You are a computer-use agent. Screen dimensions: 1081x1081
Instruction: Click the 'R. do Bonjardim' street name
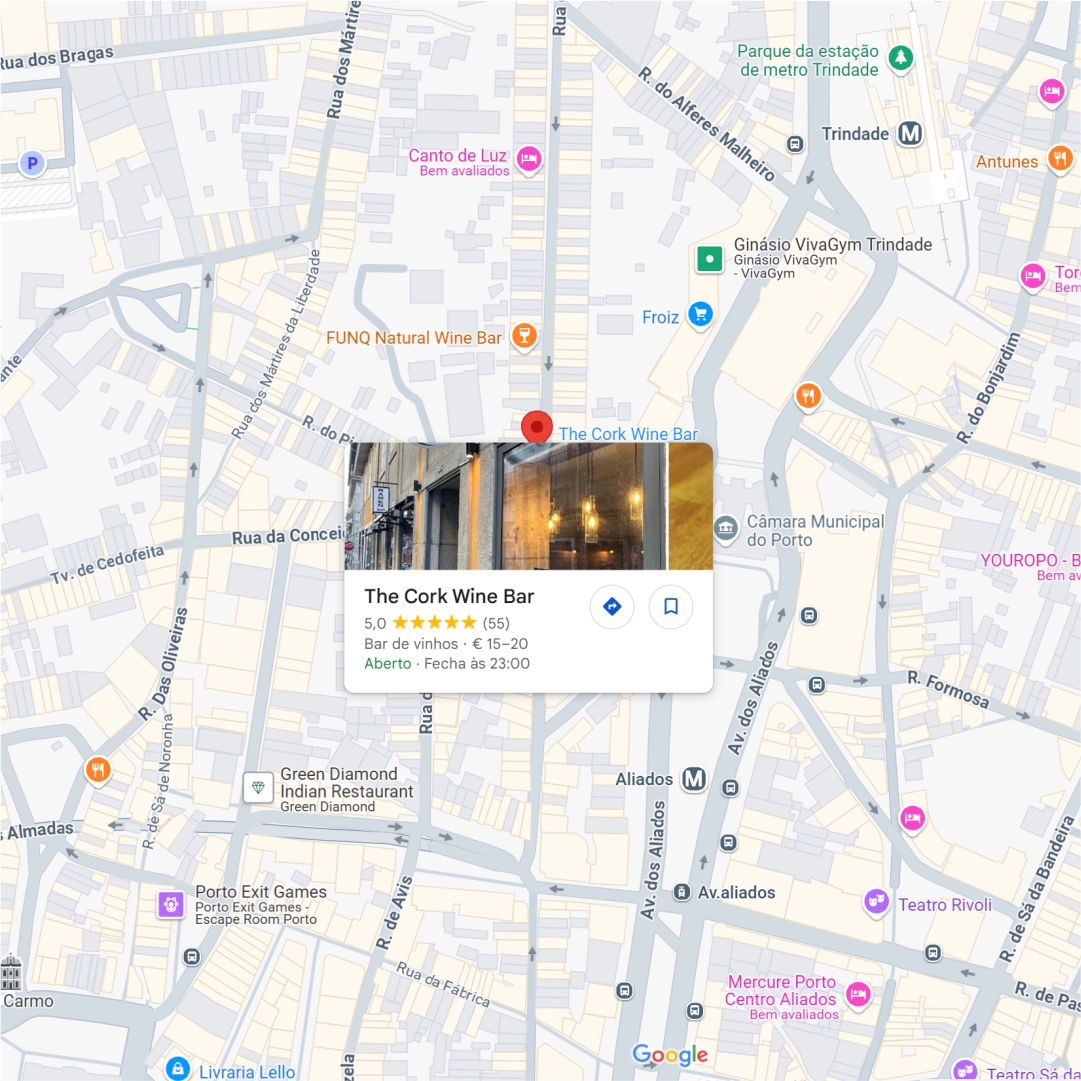[x=987, y=387]
